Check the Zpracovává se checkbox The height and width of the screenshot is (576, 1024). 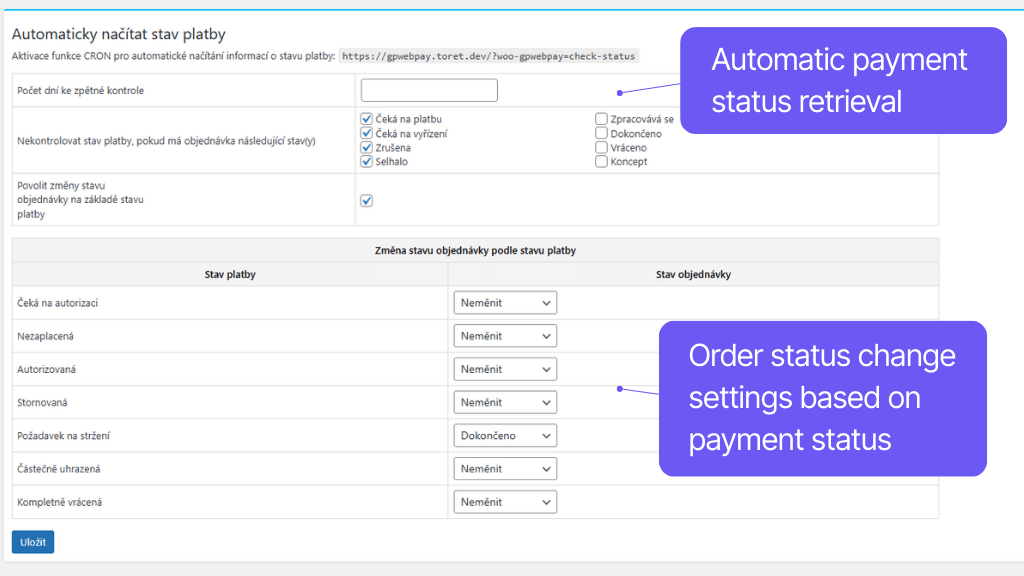[x=601, y=119]
